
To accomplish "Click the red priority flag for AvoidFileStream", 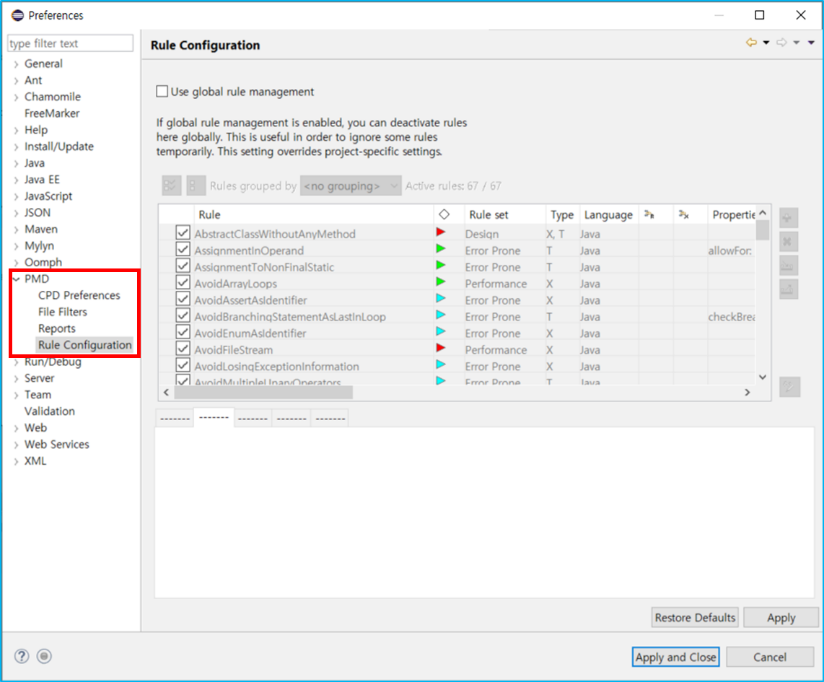I will (441, 350).
